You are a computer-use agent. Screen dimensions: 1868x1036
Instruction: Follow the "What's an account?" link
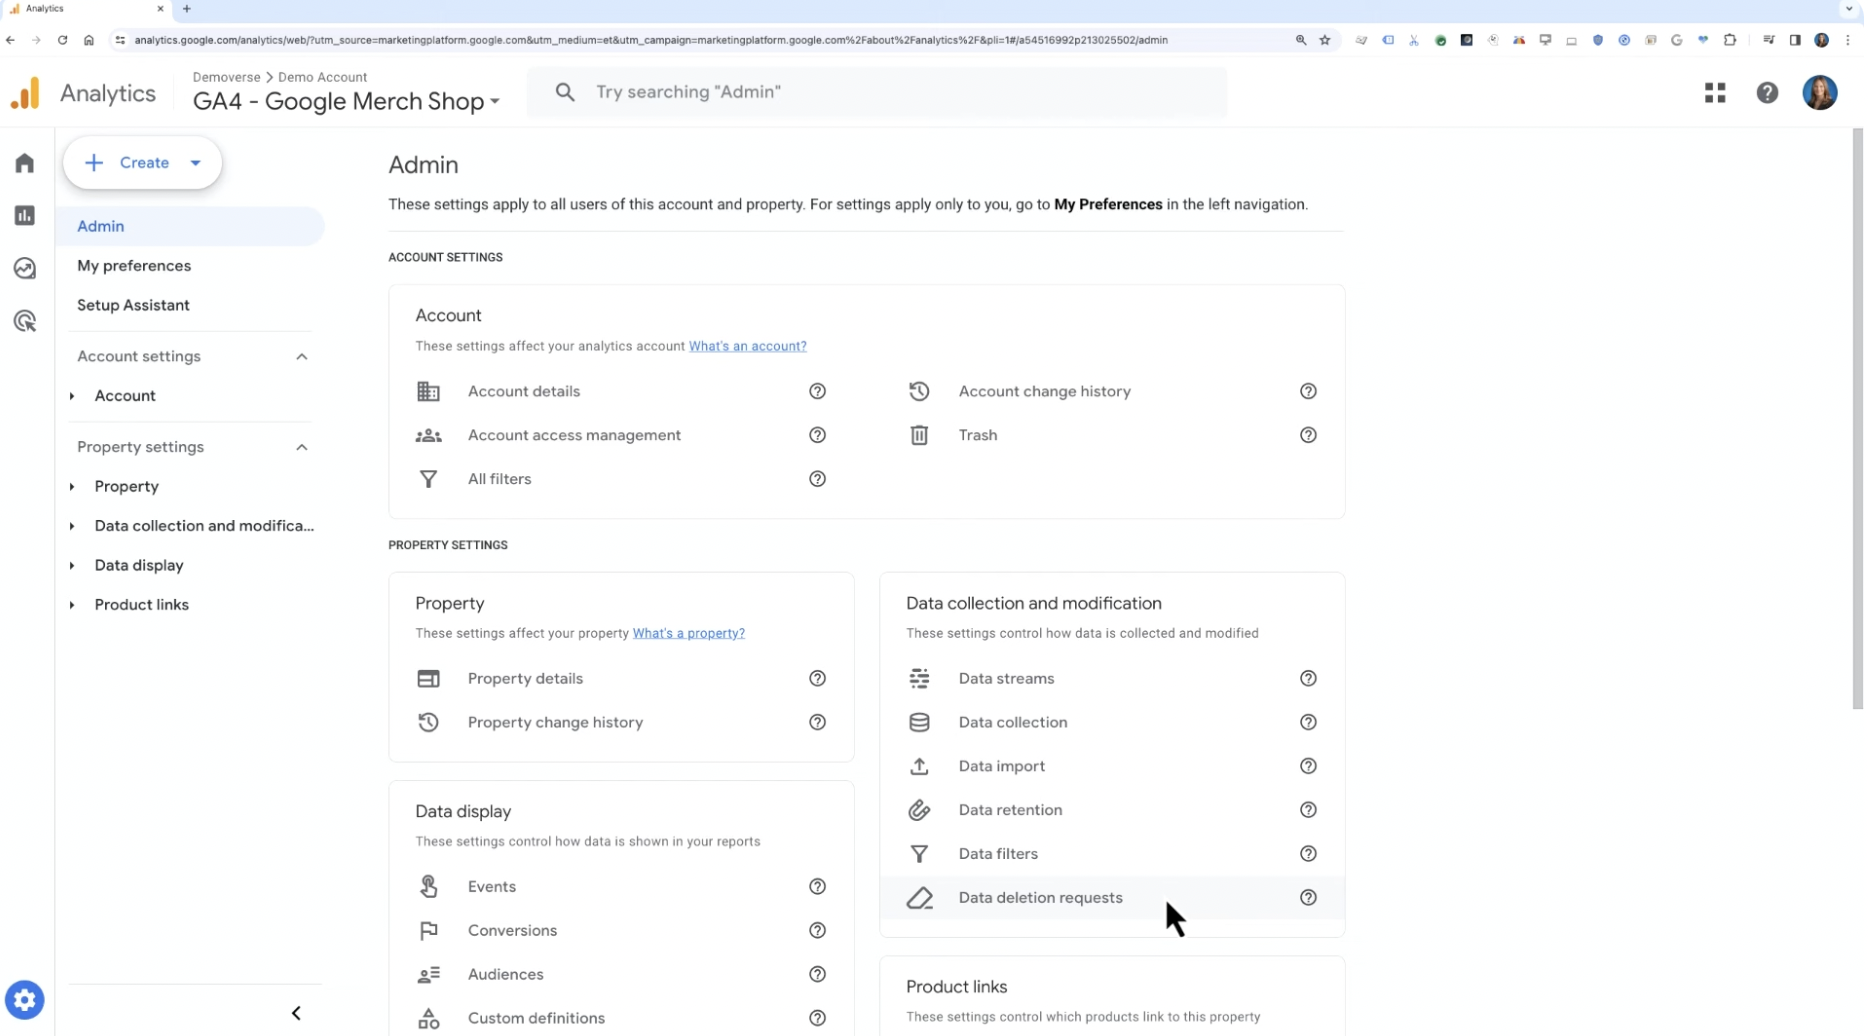[x=747, y=346]
